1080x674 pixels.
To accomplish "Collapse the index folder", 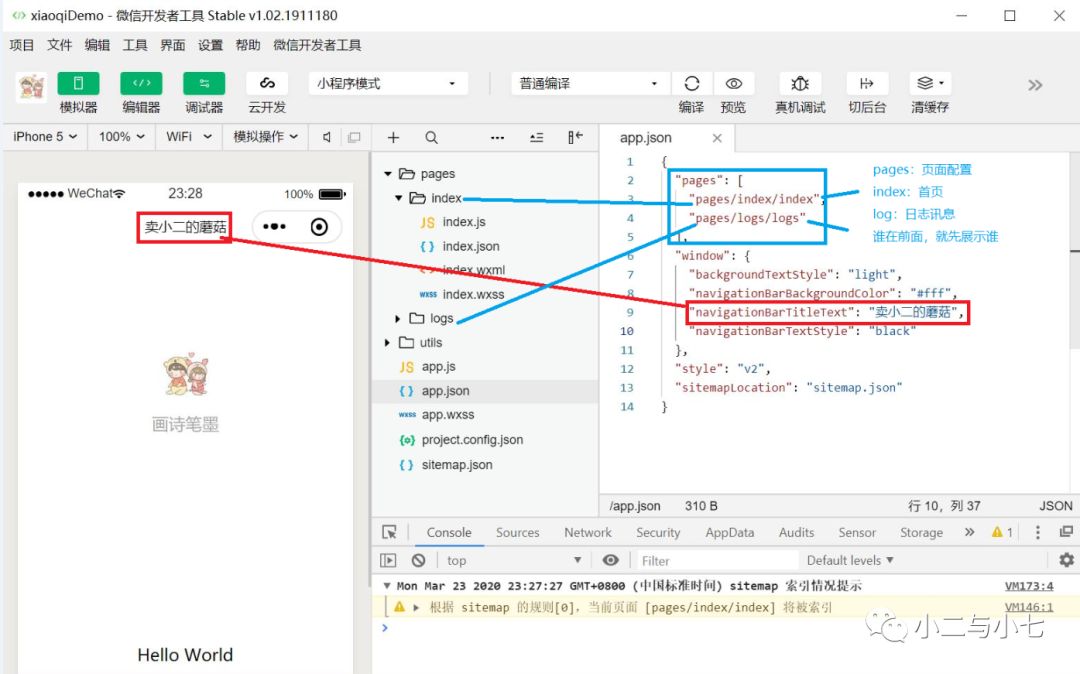I will 399,198.
